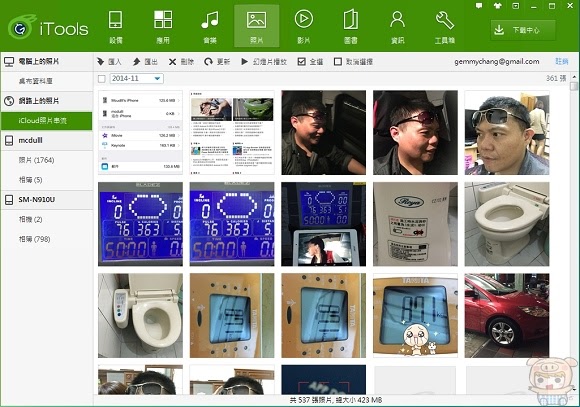
Task: Select the dark blue thumbnail in bottom row
Action: [x=324, y=380]
